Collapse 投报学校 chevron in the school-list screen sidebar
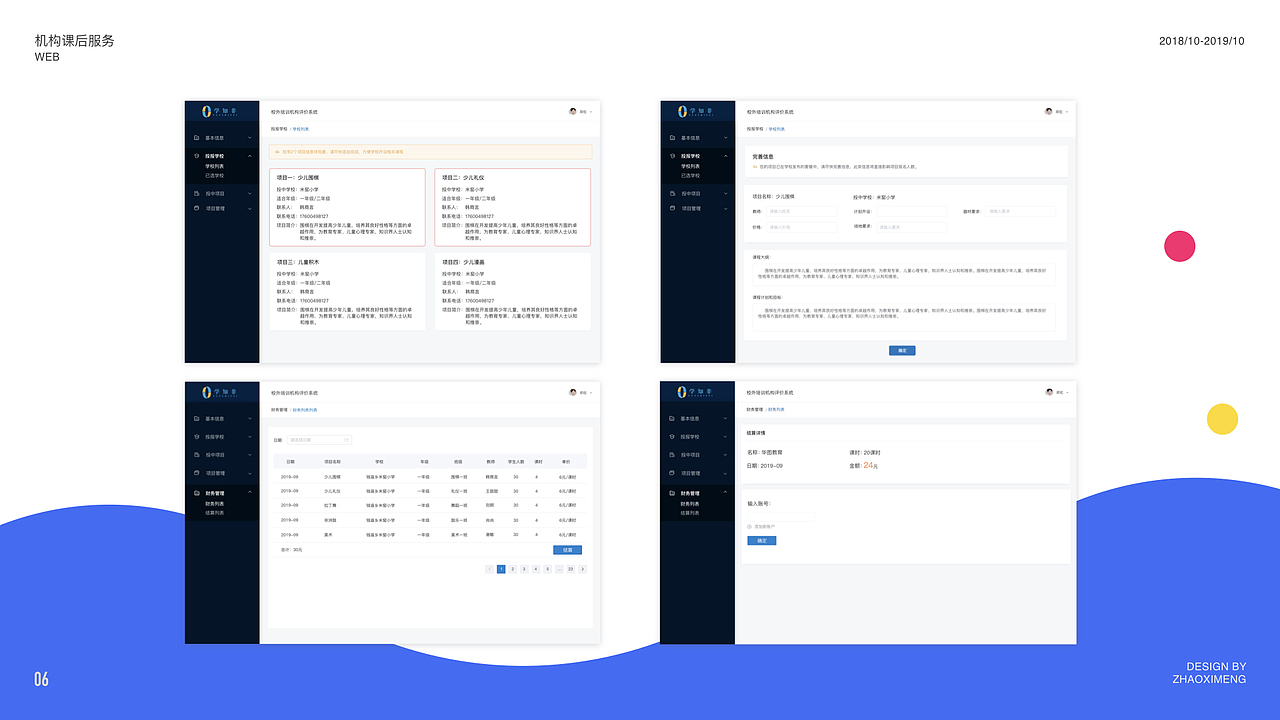This screenshot has height=720, width=1280. [x=249, y=156]
